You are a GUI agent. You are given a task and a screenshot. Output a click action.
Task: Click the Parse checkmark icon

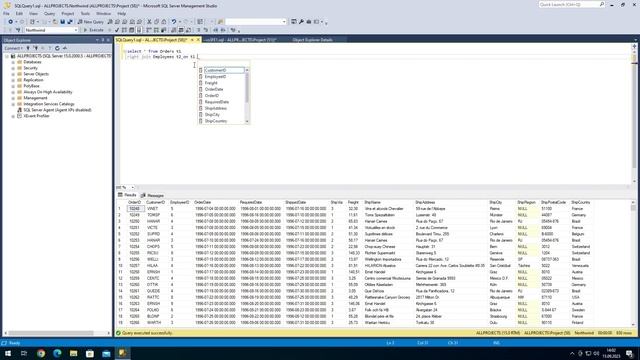117,30
